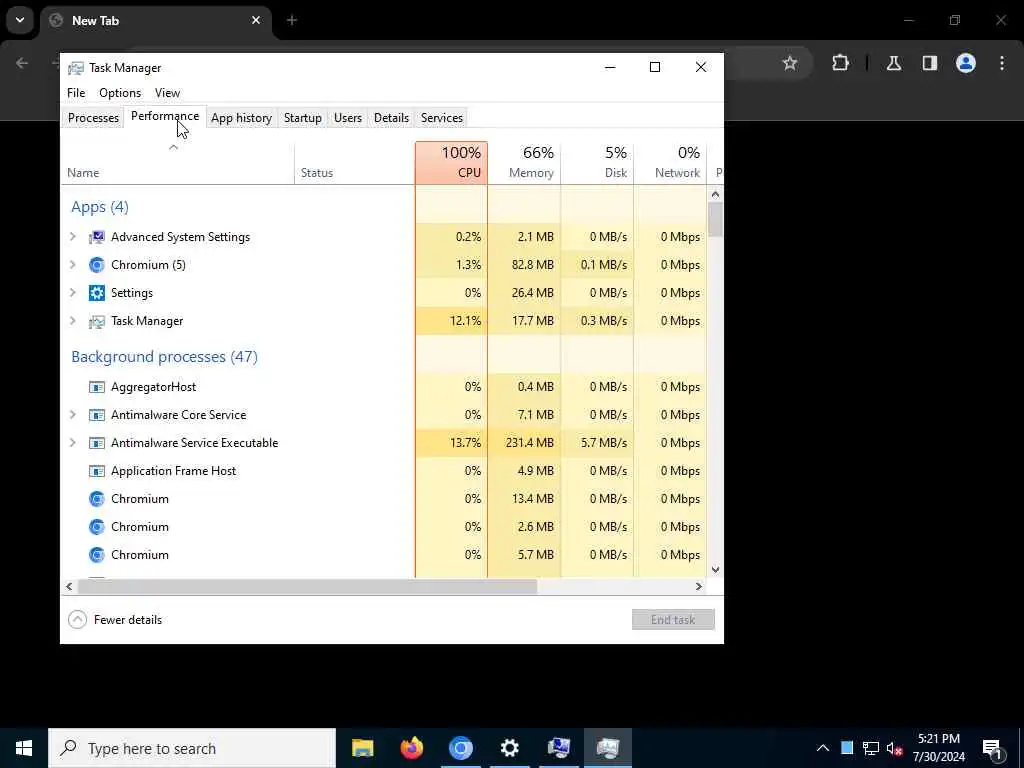Switch to Advanced System Settings taskbar icon

pos(558,748)
